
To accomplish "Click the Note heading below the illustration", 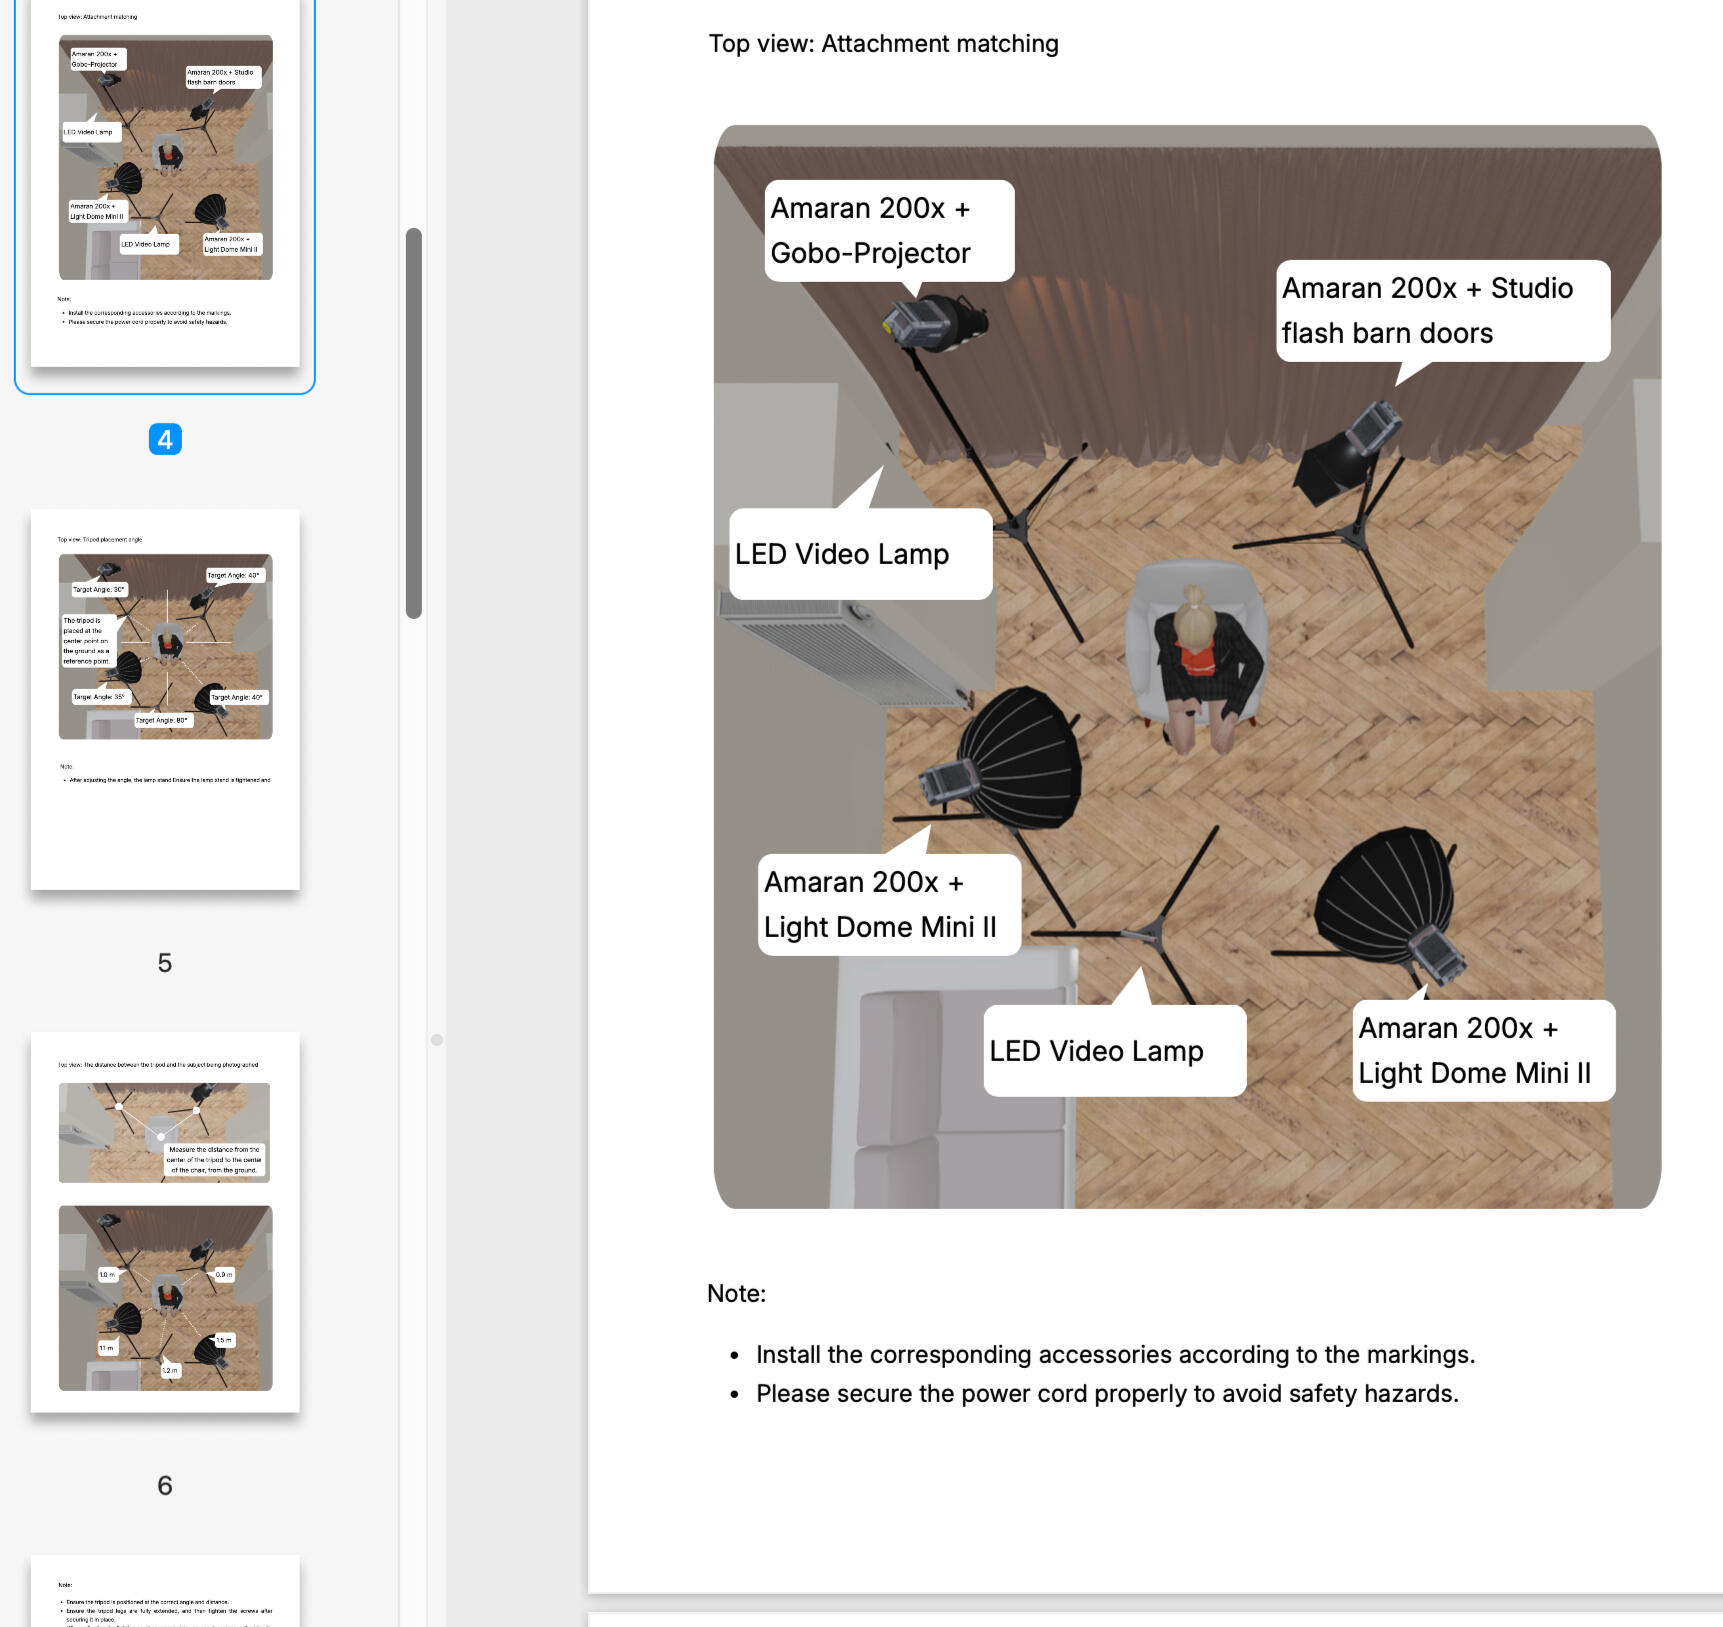I will pos(736,1291).
